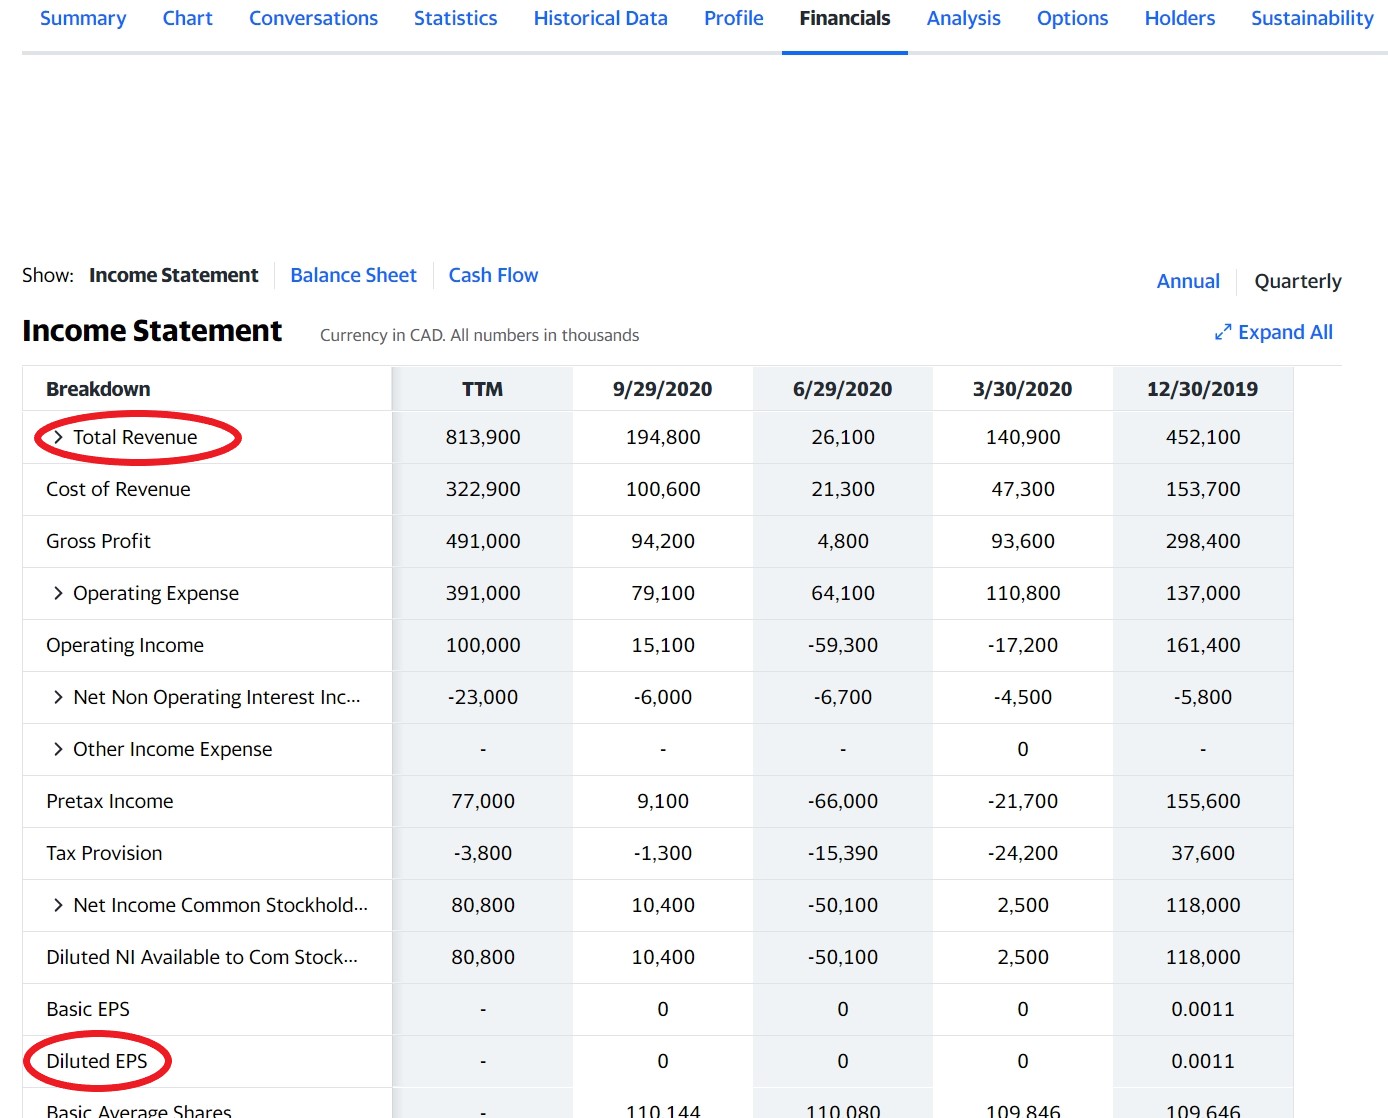Expand Net Non Operating Interest row
Viewport: 1388px width, 1118px height.
pyautogui.click(x=58, y=697)
